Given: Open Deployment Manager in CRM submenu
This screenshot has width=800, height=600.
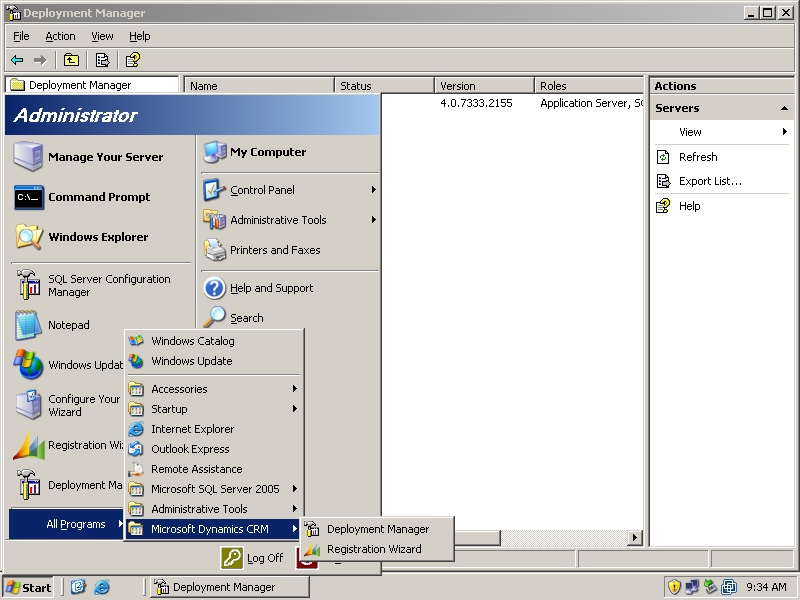Looking at the screenshot, I should pos(377,529).
